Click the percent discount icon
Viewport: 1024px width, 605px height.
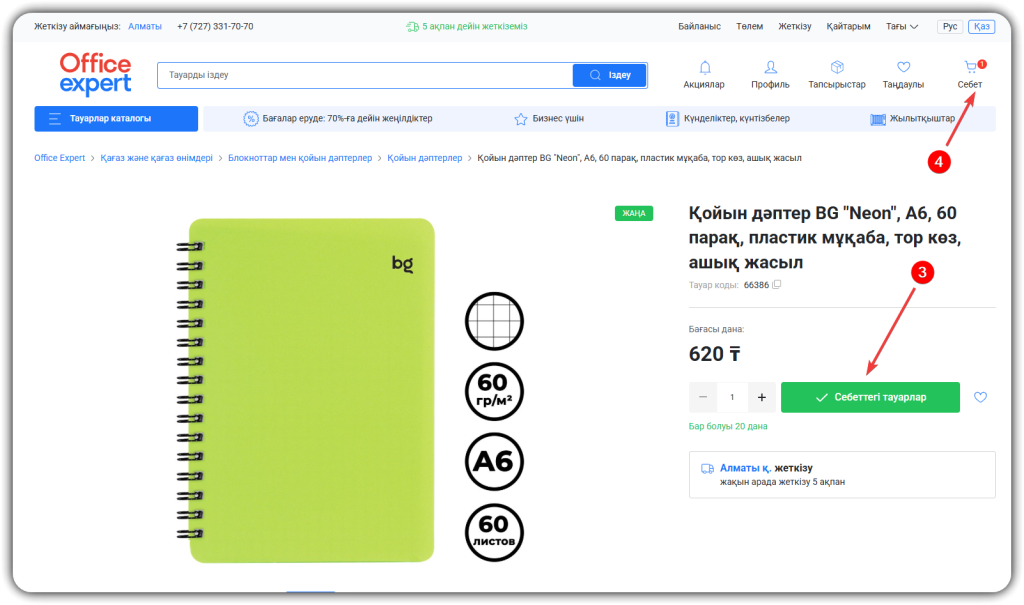click(251, 119)
